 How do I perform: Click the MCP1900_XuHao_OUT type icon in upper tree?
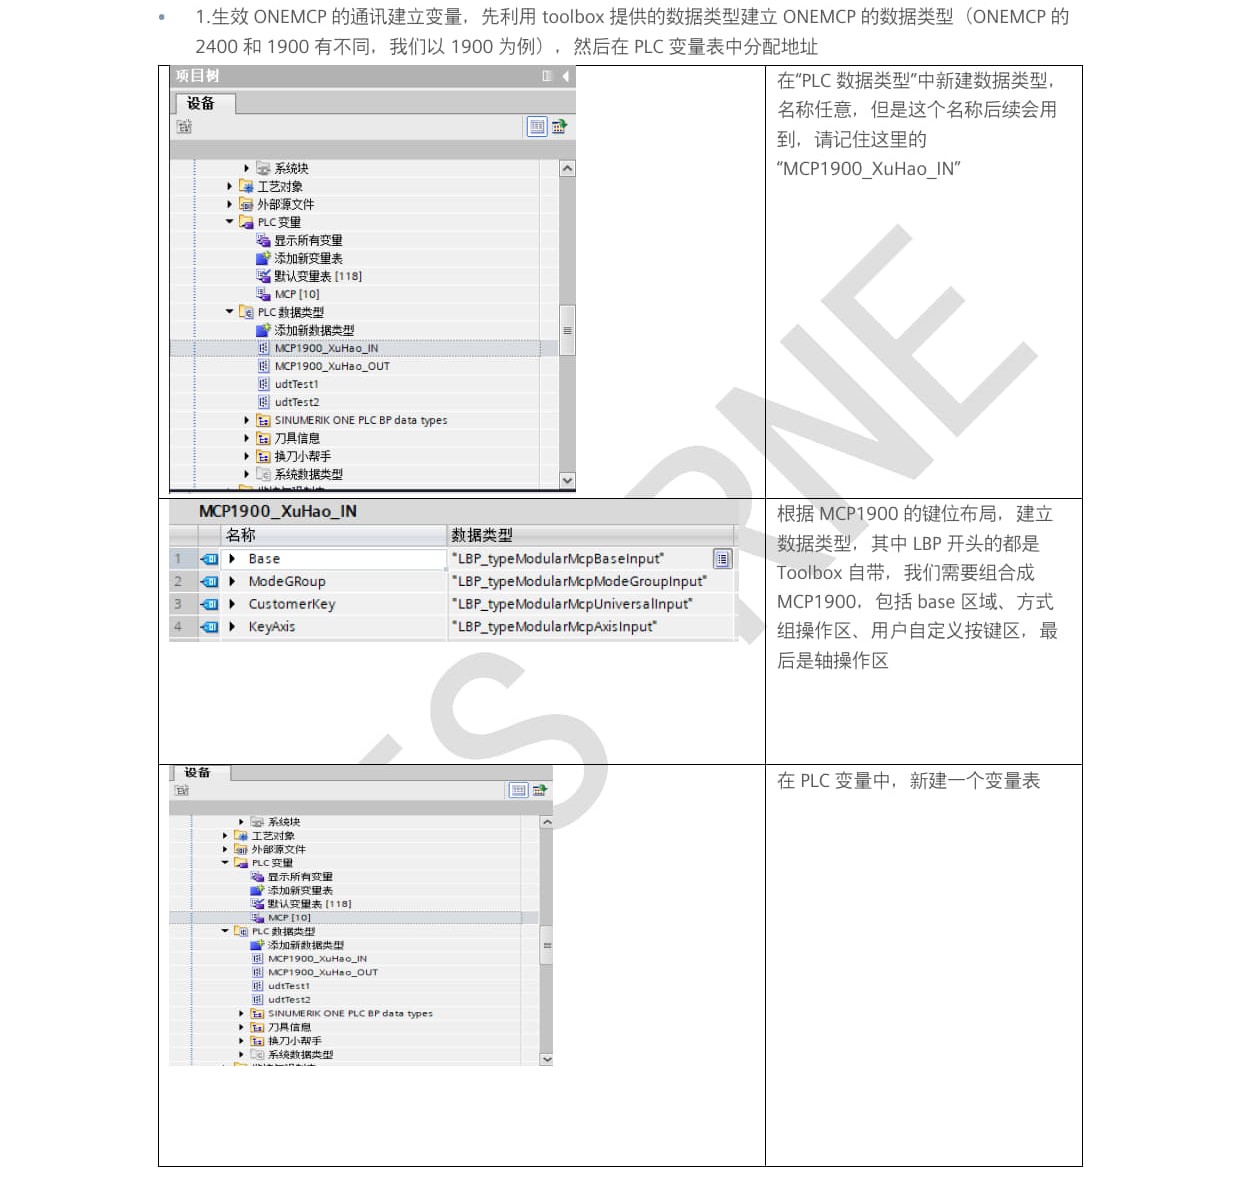click(264, 366)
